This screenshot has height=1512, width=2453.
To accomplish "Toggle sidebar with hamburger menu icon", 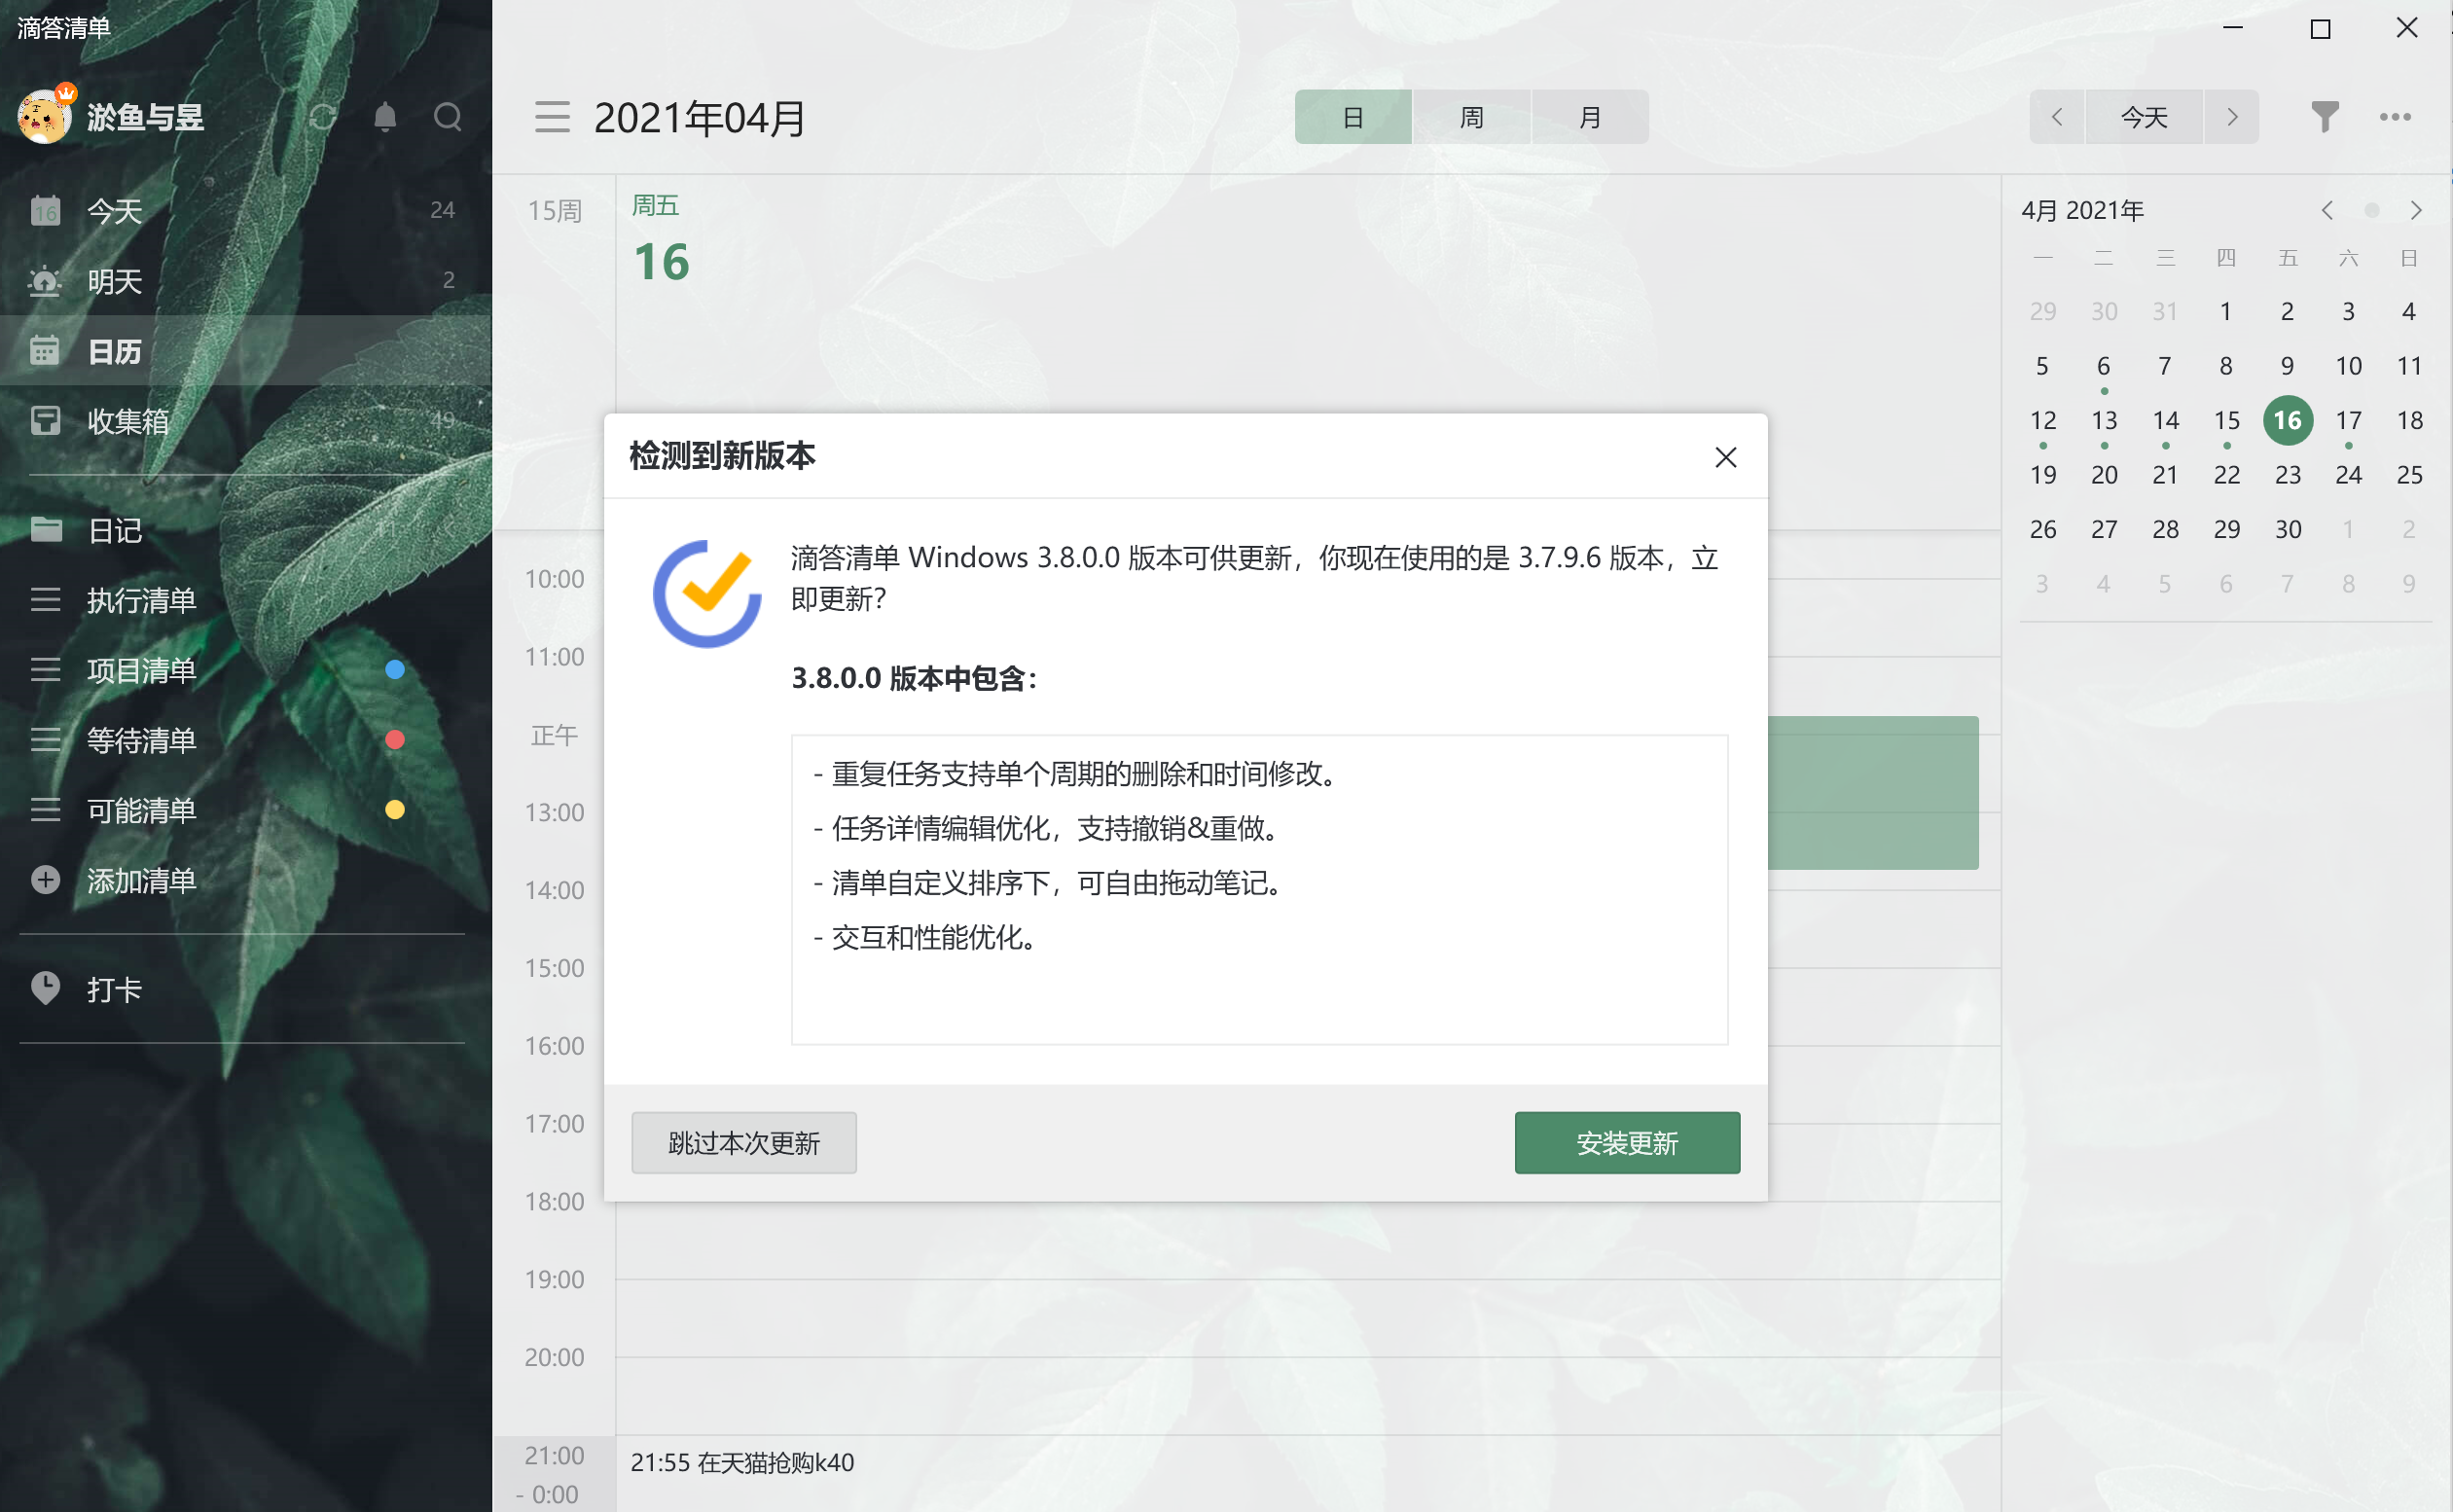I will 552,117.
